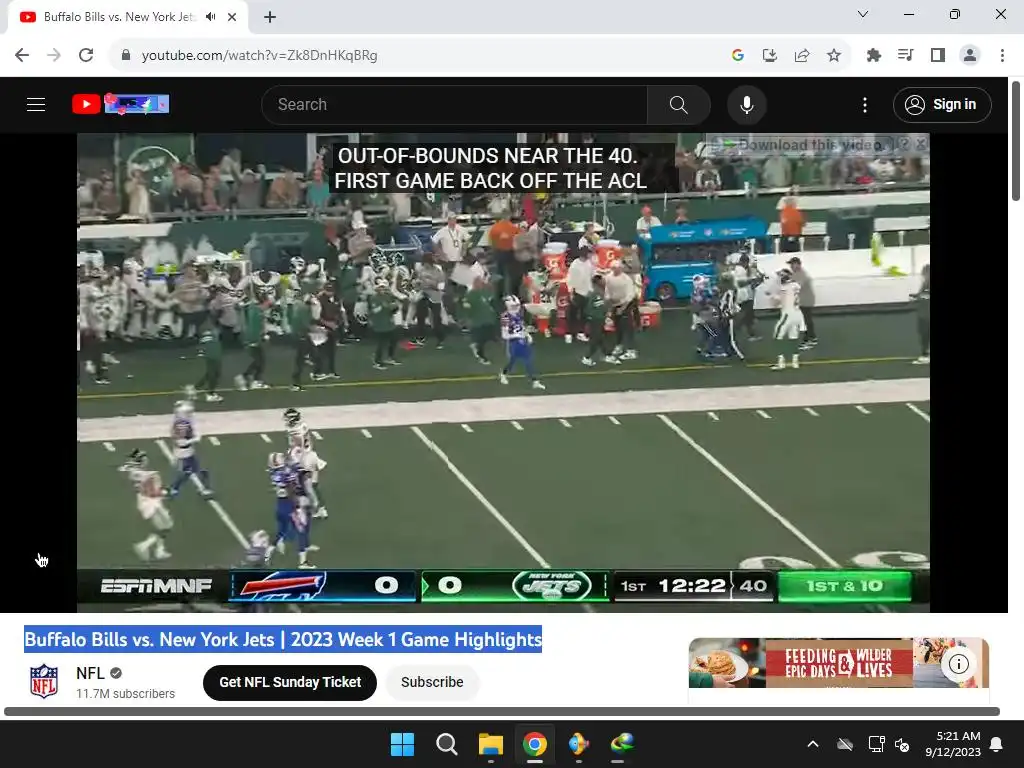View site information via padlock icon
This screenshot has height=768, width=1024.
point(126,56)
